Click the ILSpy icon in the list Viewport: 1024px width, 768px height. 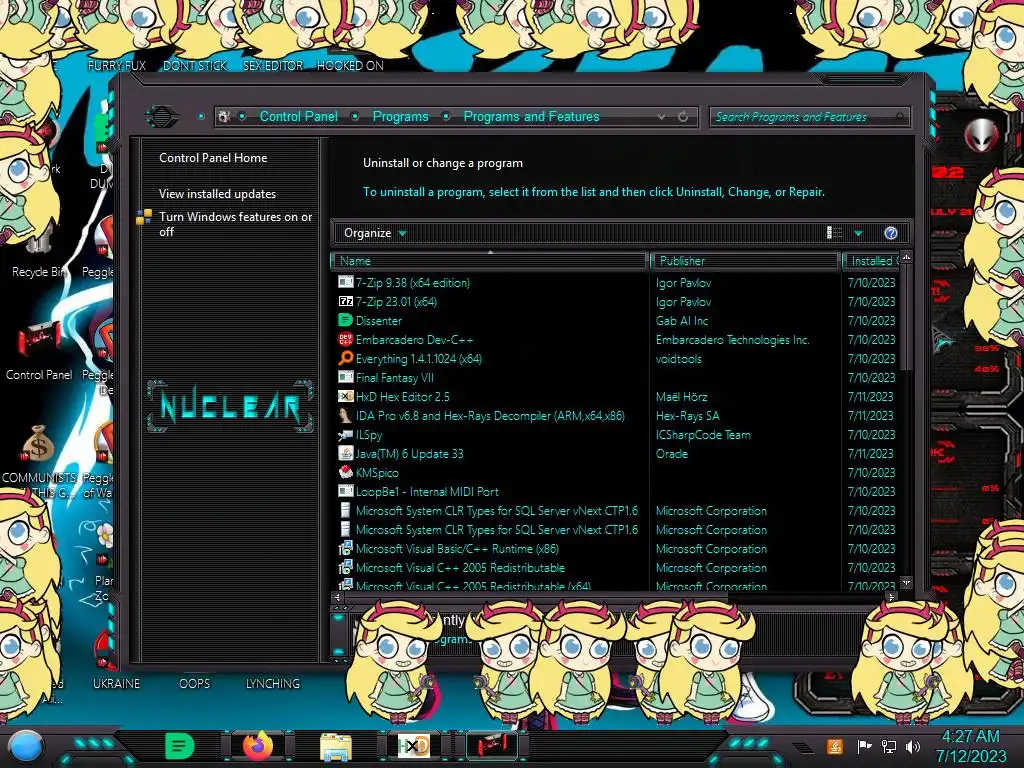click(345, 434)
